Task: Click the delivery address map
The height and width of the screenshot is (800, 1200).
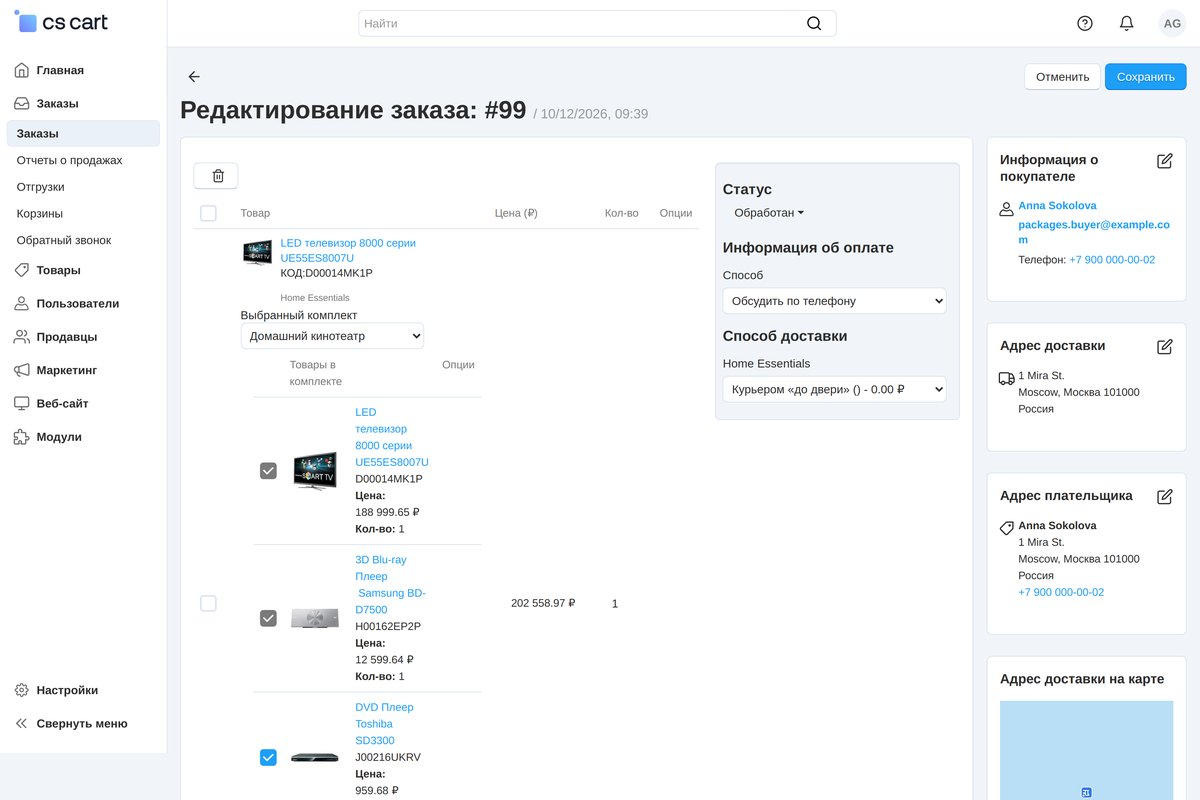Action: (1086, 750)
